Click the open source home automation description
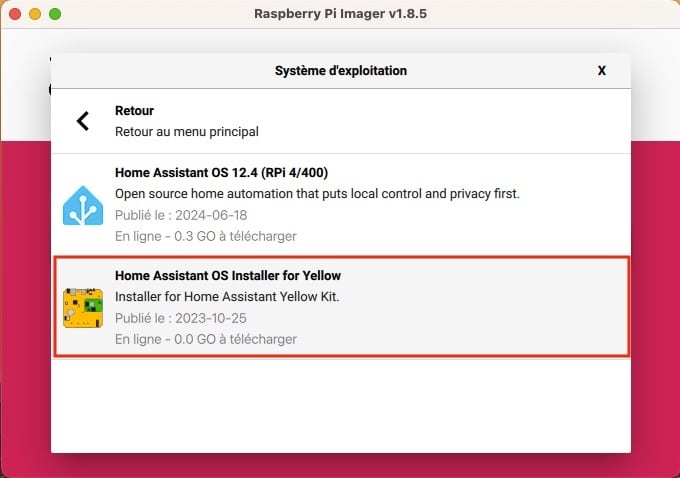The height and width of the screenshot is (478, 680). click(317, 194)
